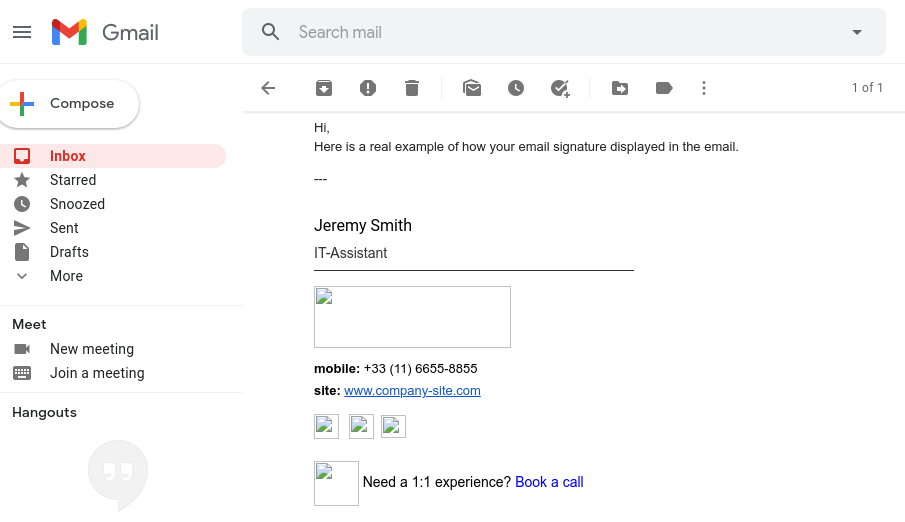Snooze this email with clock icon
The height and width of the screenshot is (522, 905).
516,88
